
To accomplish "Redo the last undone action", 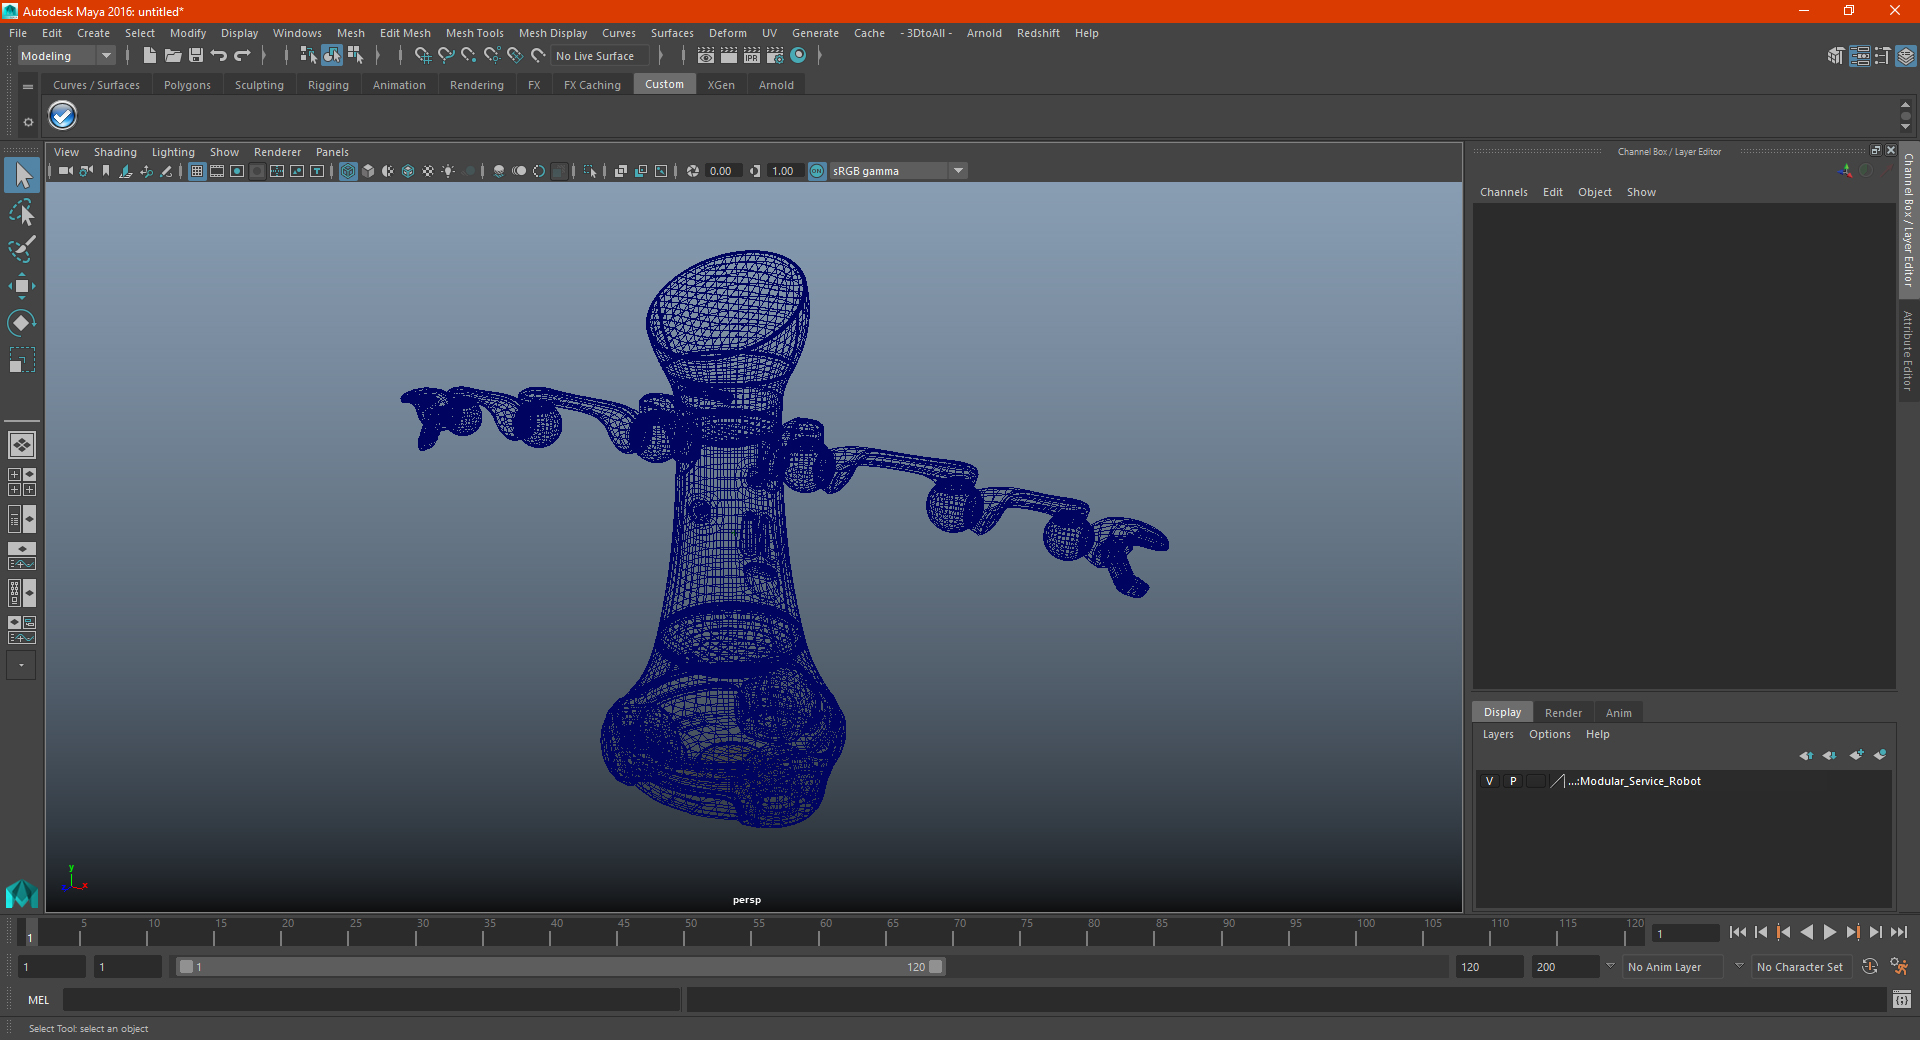I will click(242, 56).
